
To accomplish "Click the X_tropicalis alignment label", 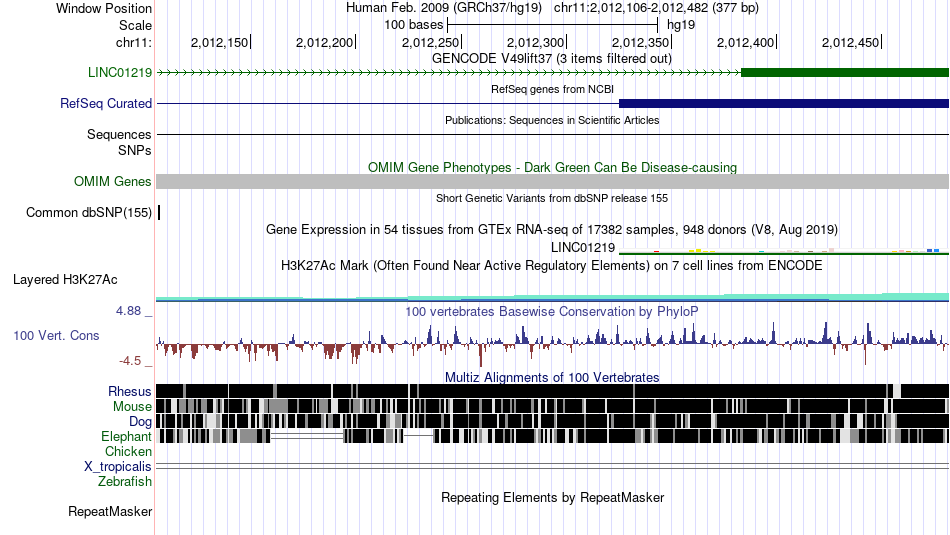I will click(118, 467).
